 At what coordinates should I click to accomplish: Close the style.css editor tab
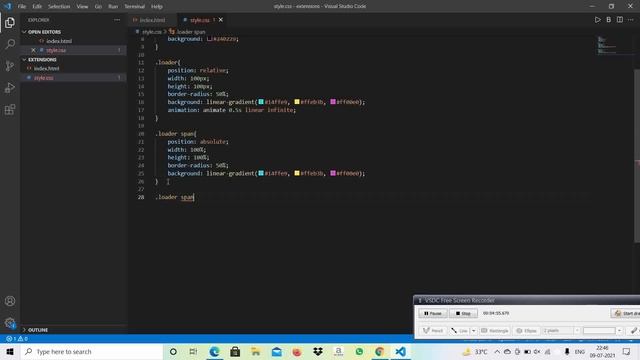[221, 20]
